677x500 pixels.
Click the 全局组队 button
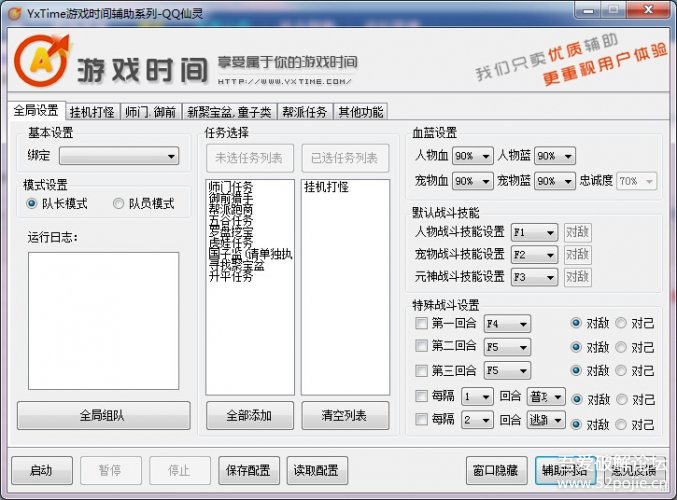coord(103,415)
